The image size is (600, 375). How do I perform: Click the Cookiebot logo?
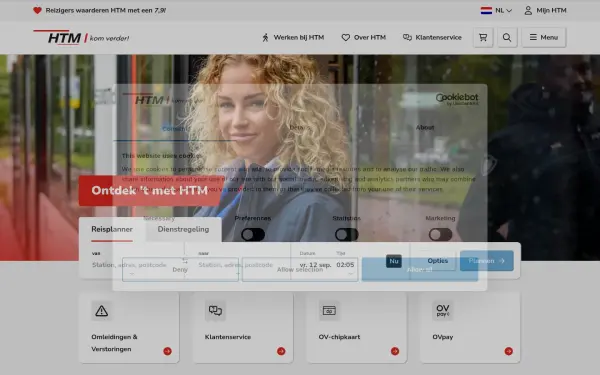457,99
